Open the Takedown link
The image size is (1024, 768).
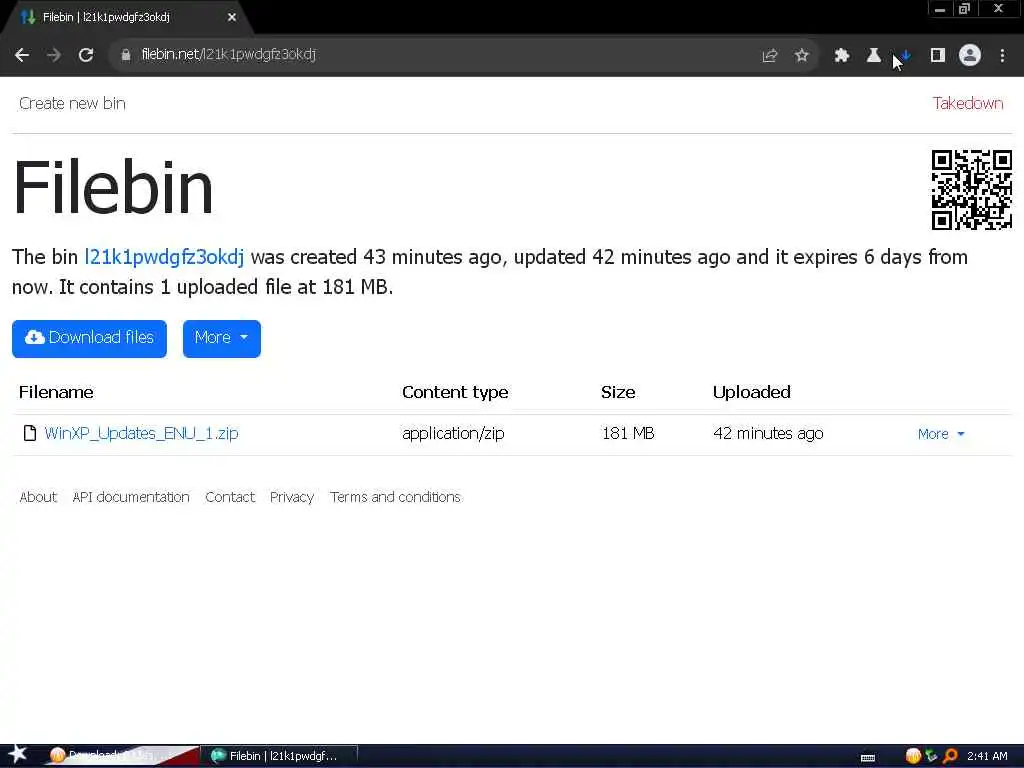(x=968, y=103)
